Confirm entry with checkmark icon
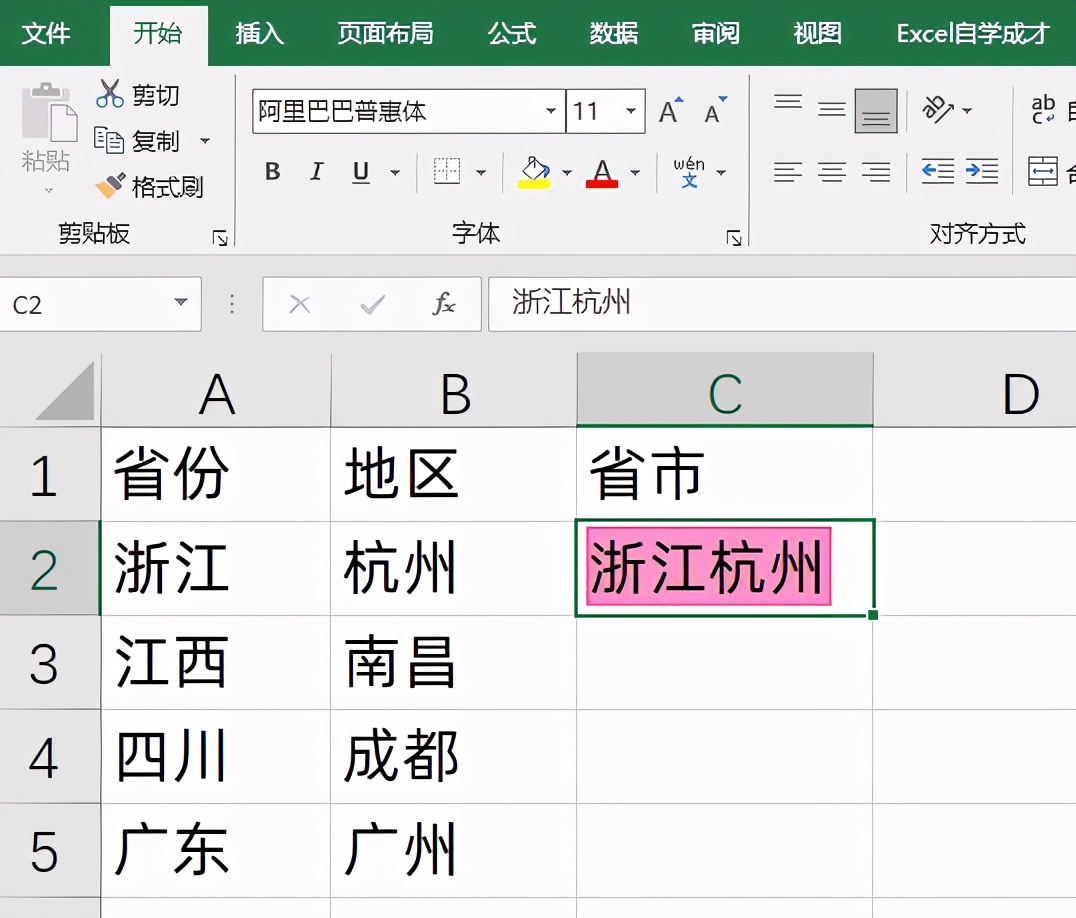Image resolution: width=1076 pixels, height=918 pixels. click(373, 304)
